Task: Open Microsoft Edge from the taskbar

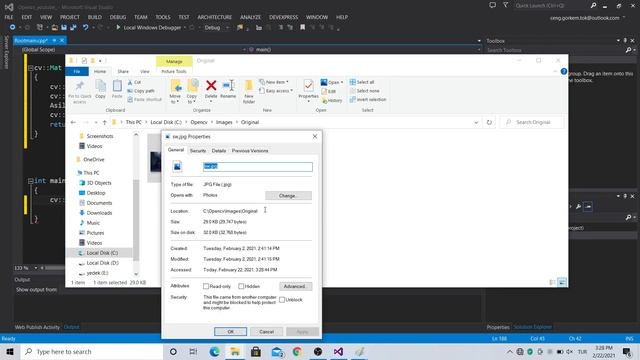Action: (214, 351)
